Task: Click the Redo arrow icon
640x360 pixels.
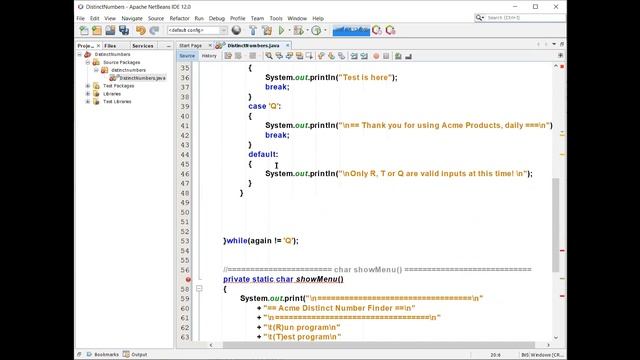Action: (x=154, y=30)
